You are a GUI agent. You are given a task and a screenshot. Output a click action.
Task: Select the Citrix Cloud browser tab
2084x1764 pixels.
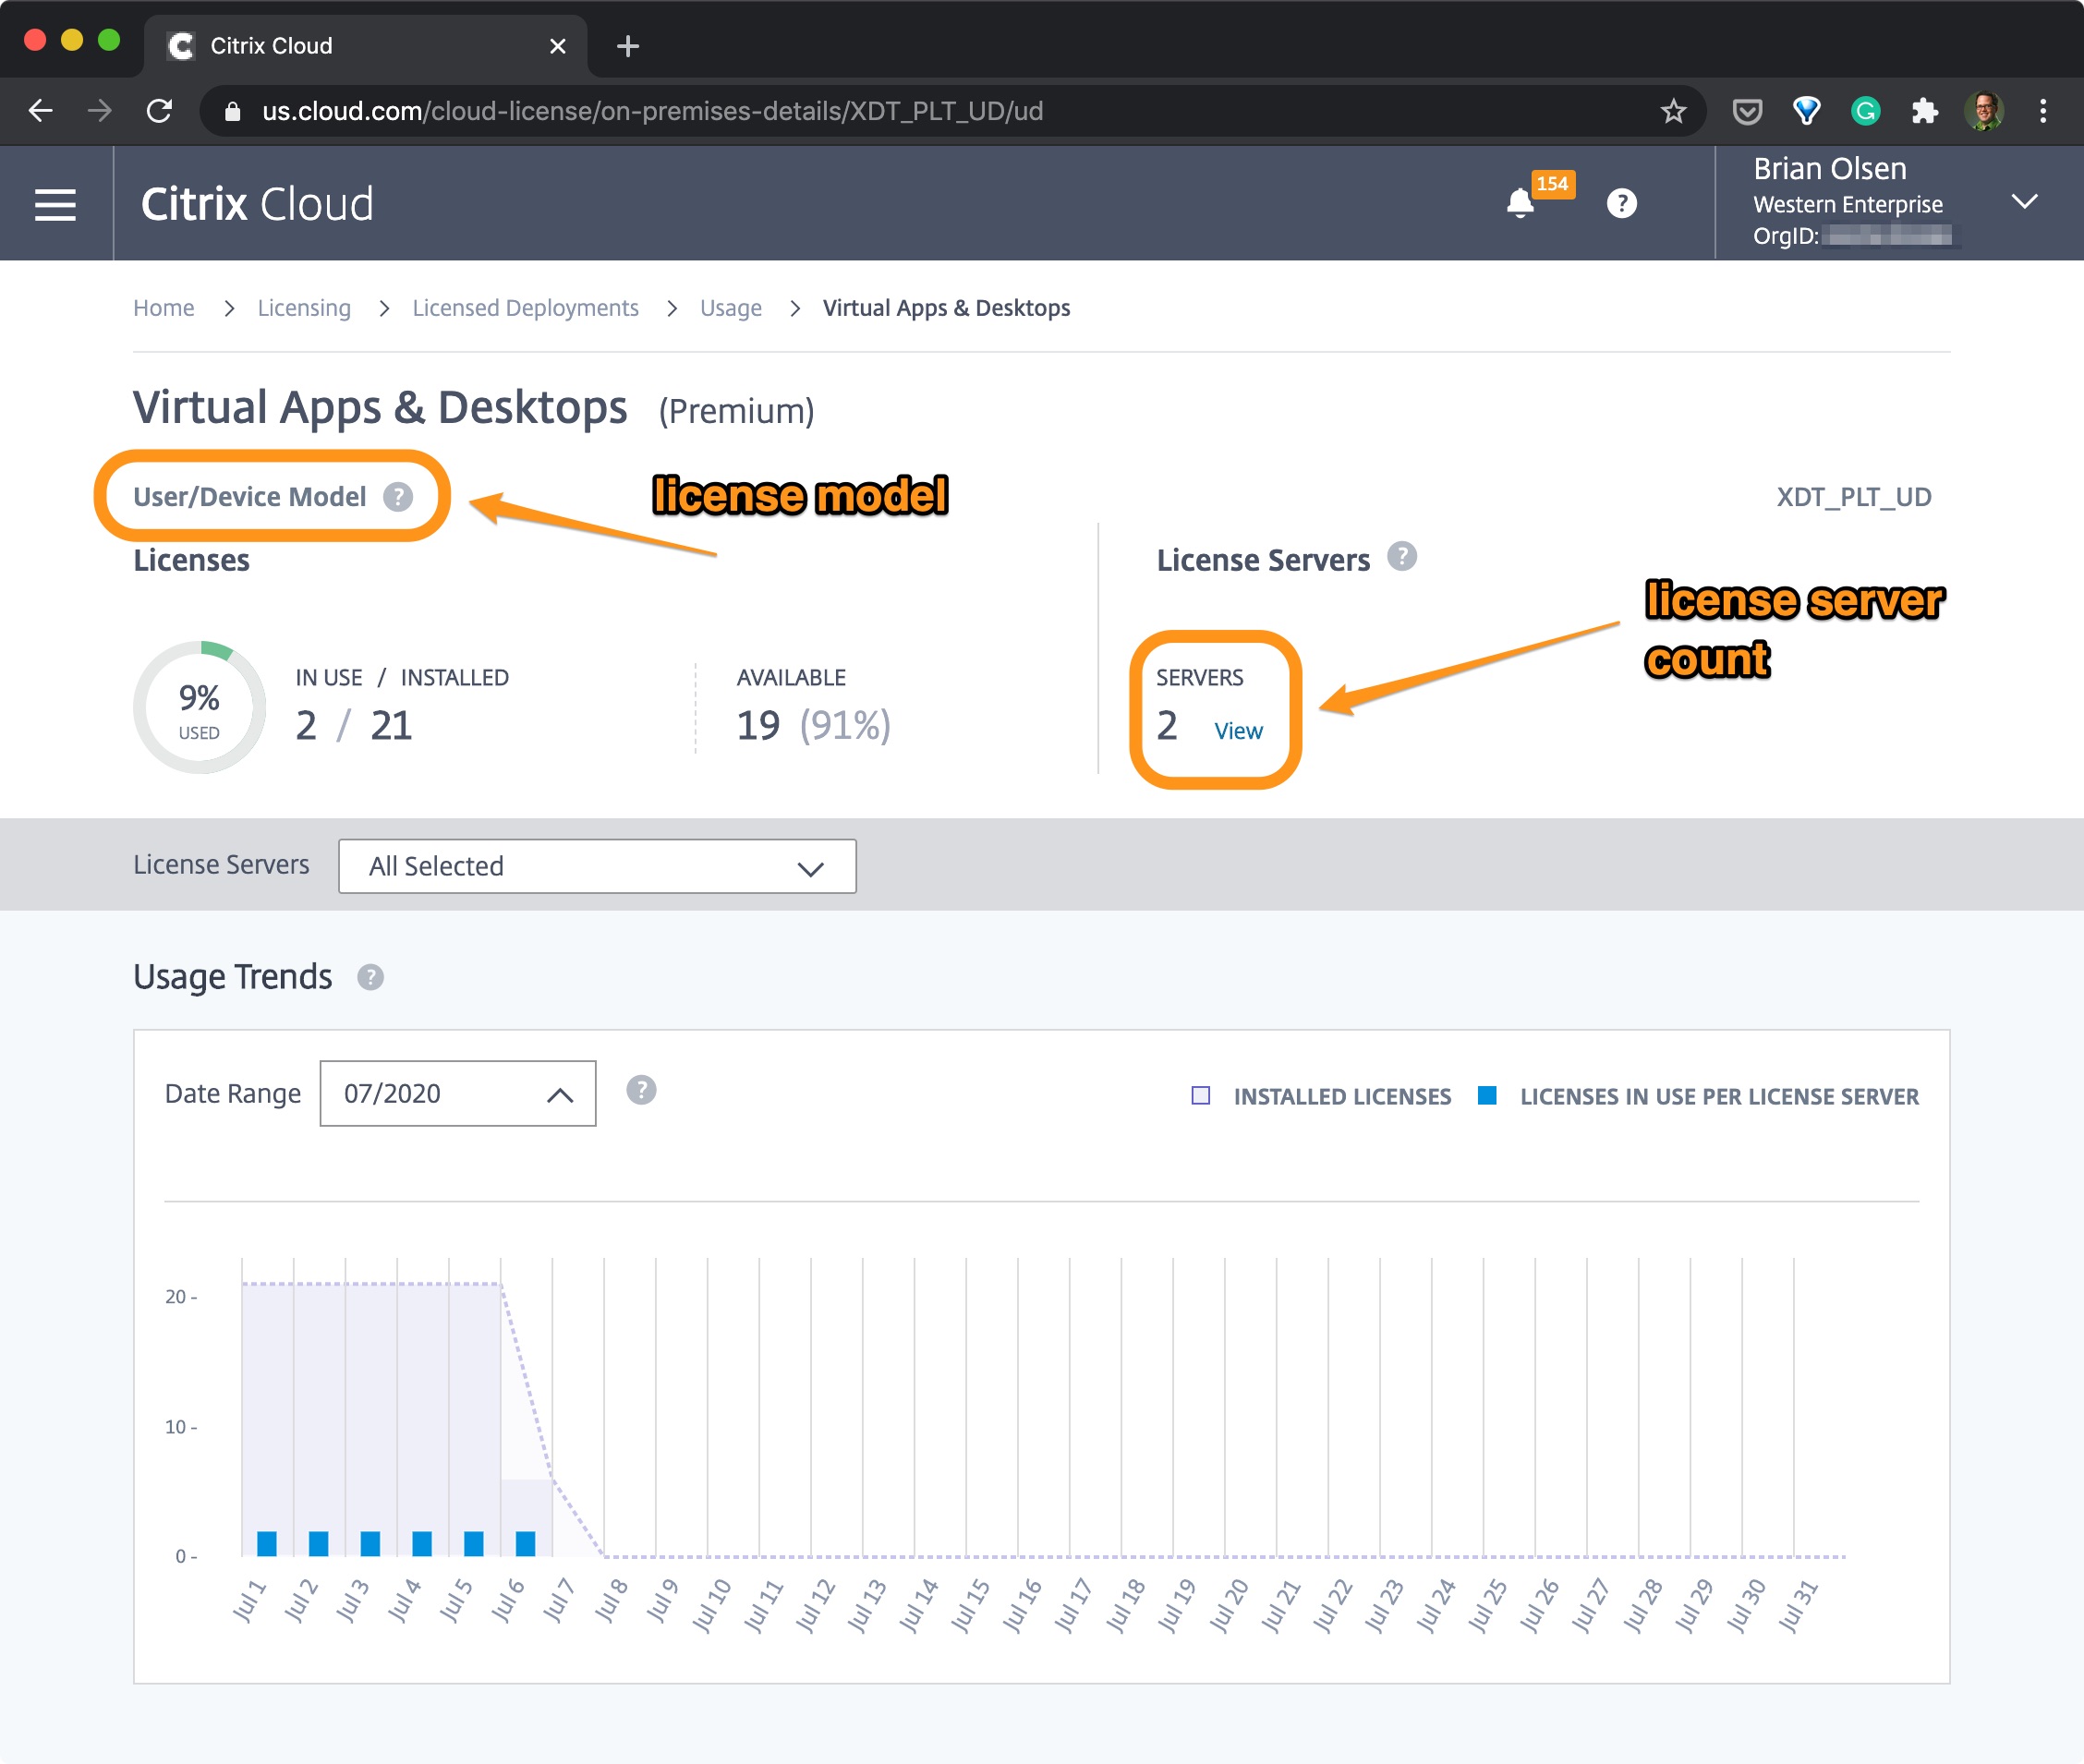pyautogui.click(x=366, y=46)
